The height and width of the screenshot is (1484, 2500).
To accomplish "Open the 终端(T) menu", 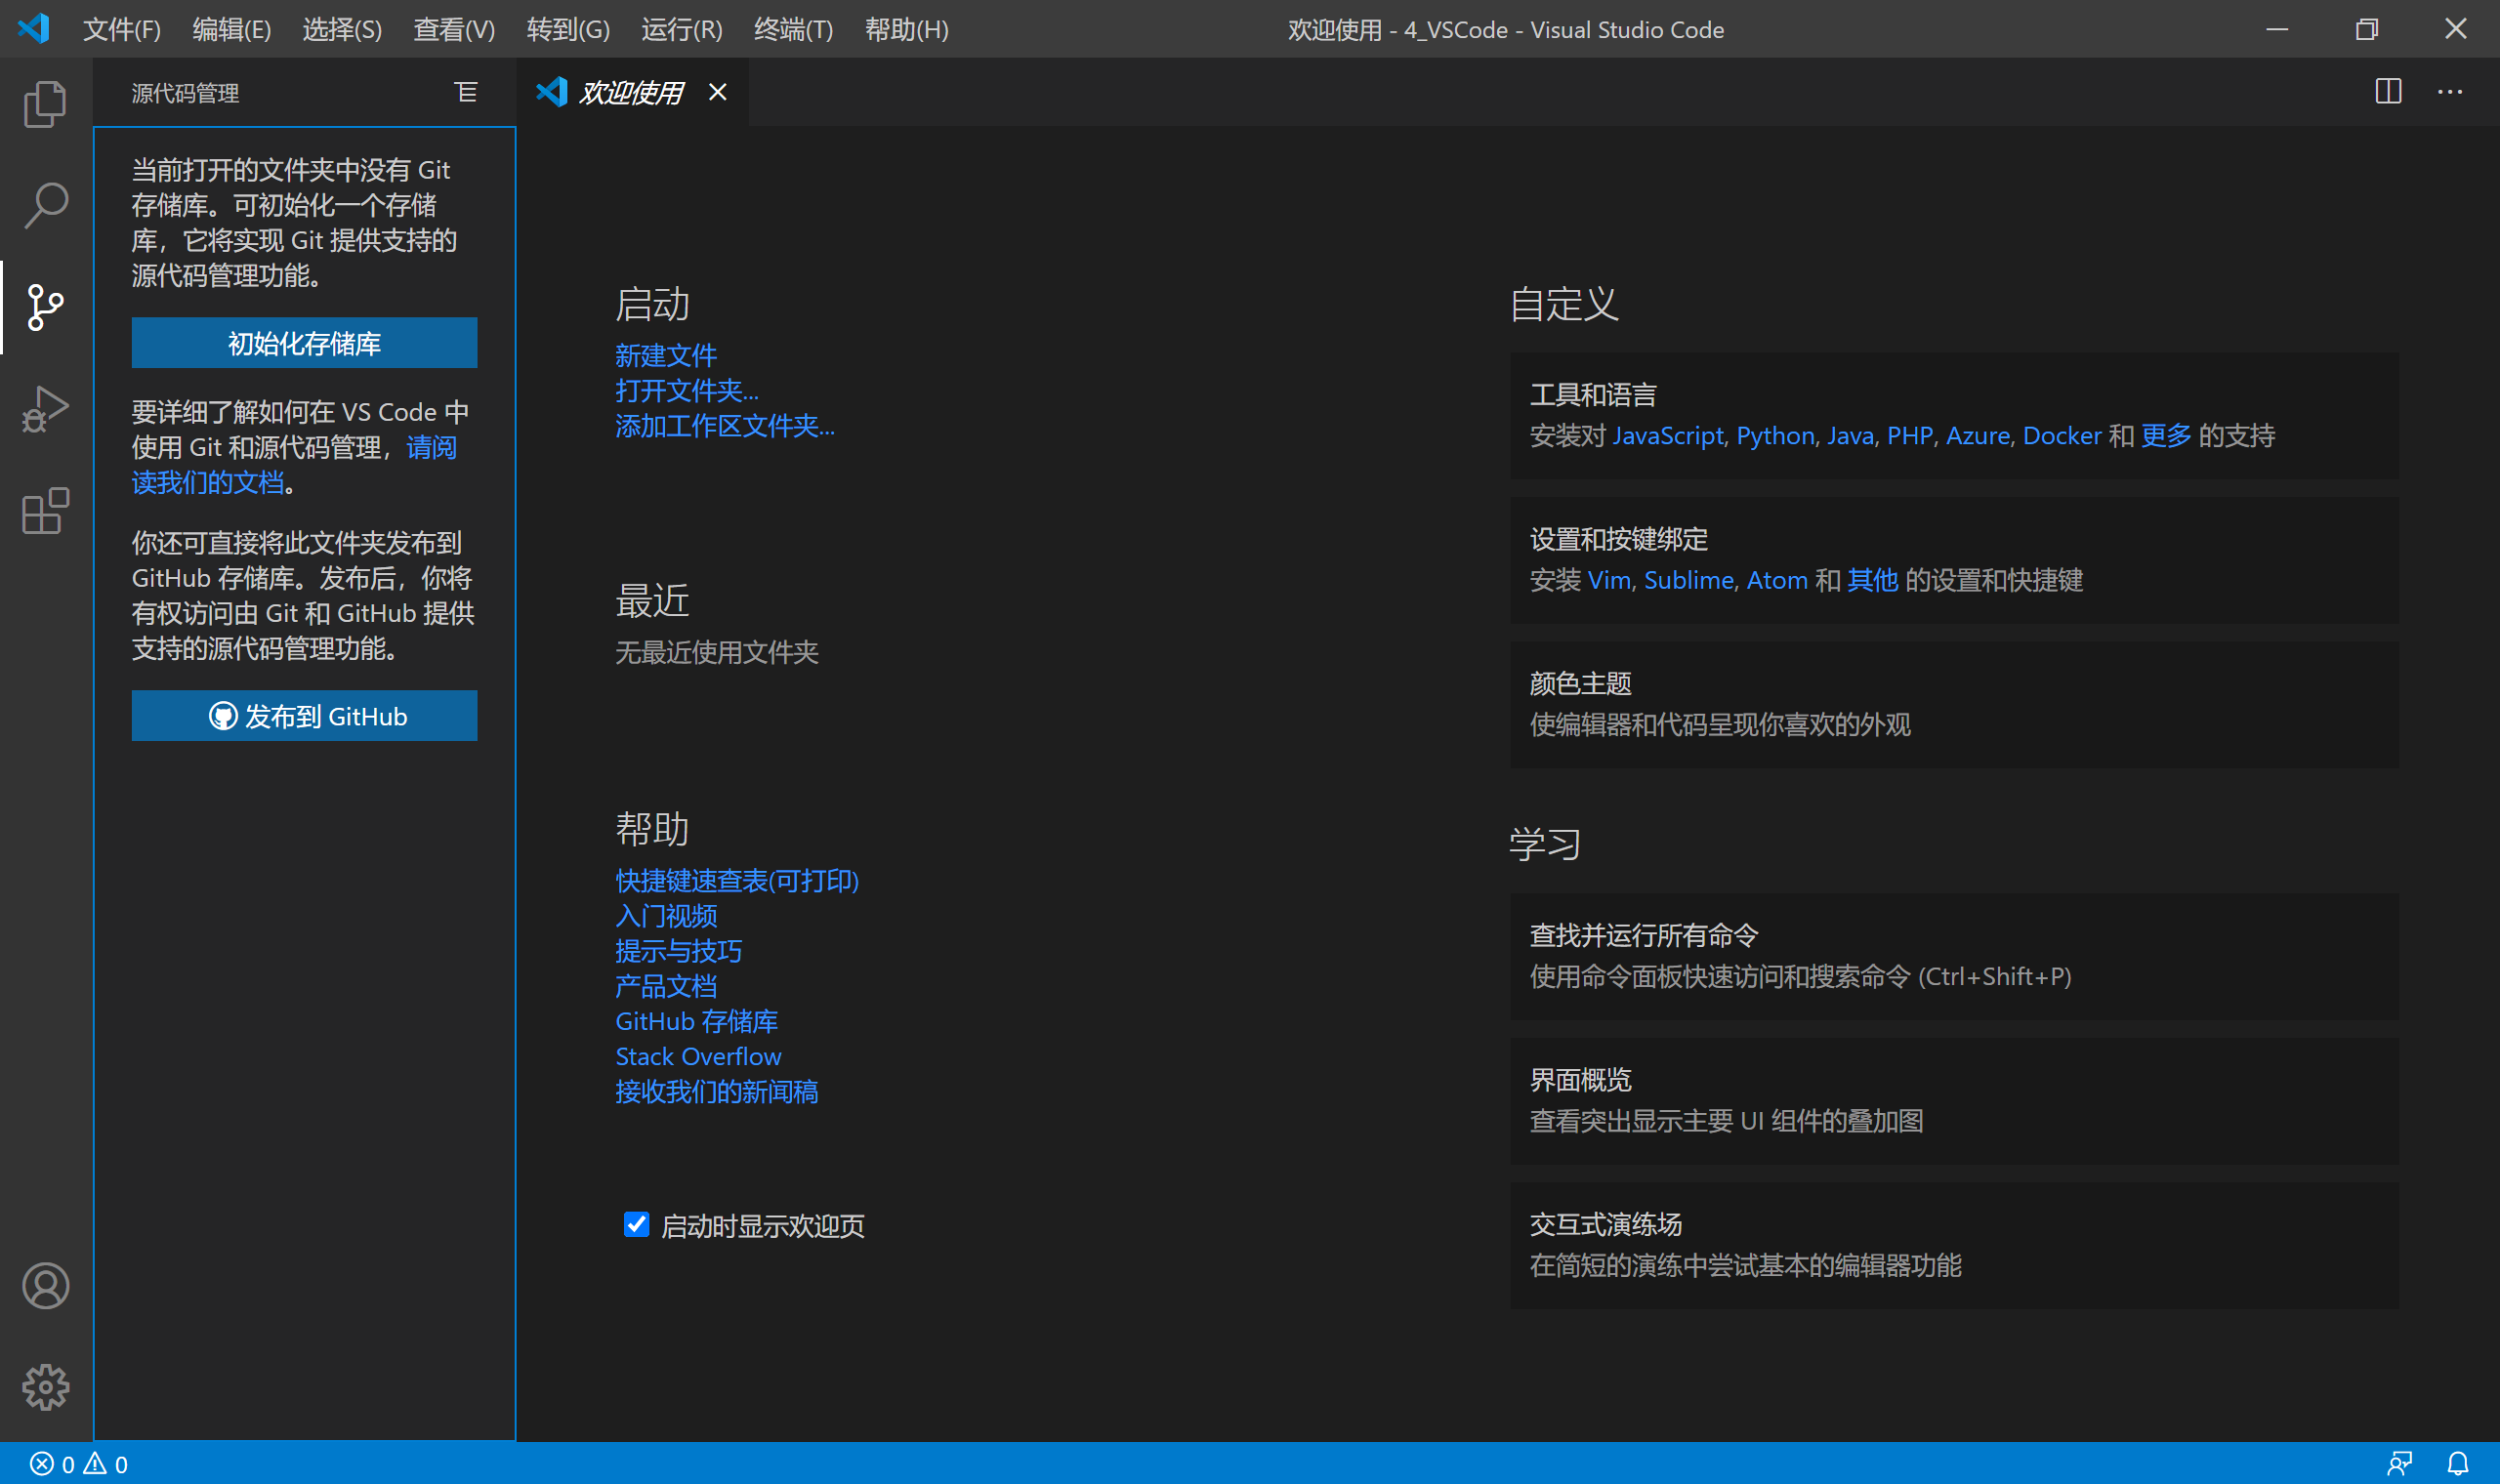I will [793, 30].
